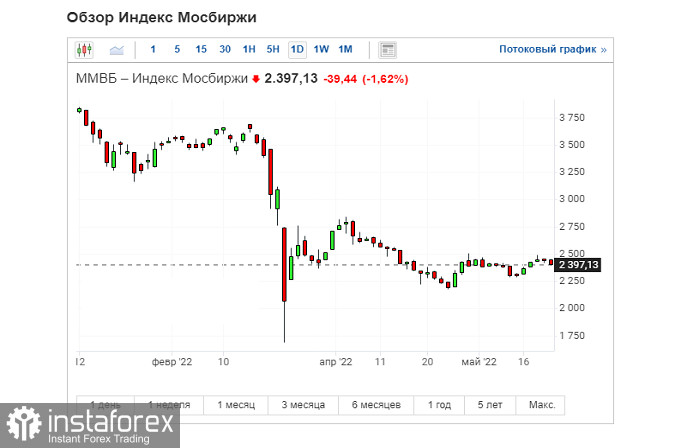The image size is (675, 448).
Task: Open the technical chart table icon
Action: click(x=387, y=50)
